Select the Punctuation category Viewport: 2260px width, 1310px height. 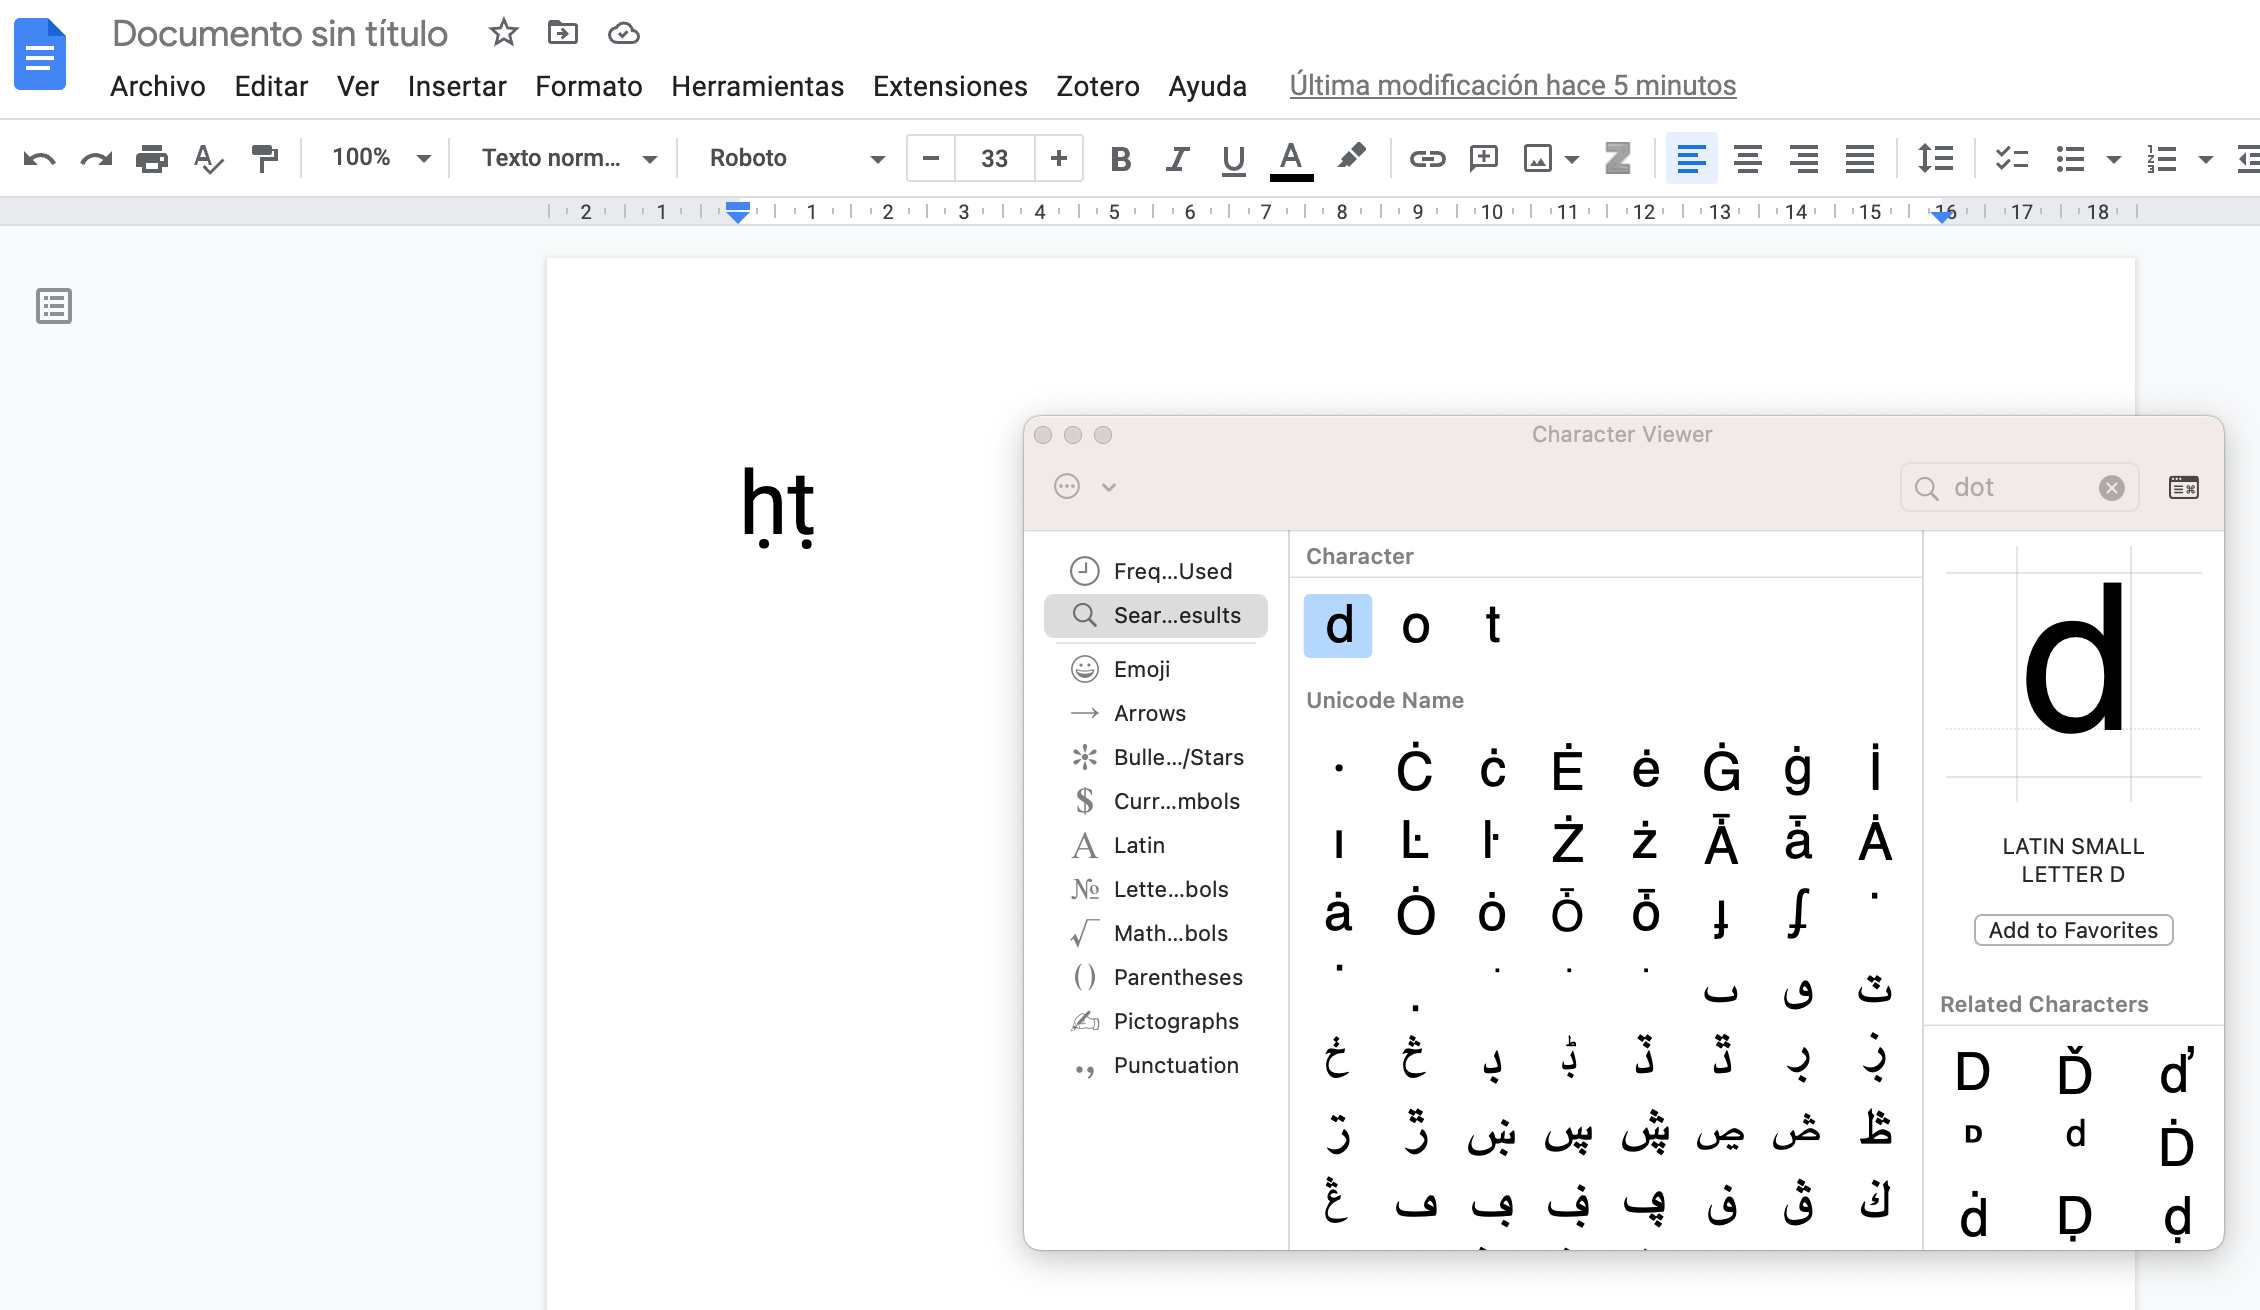point(1155,1065)
